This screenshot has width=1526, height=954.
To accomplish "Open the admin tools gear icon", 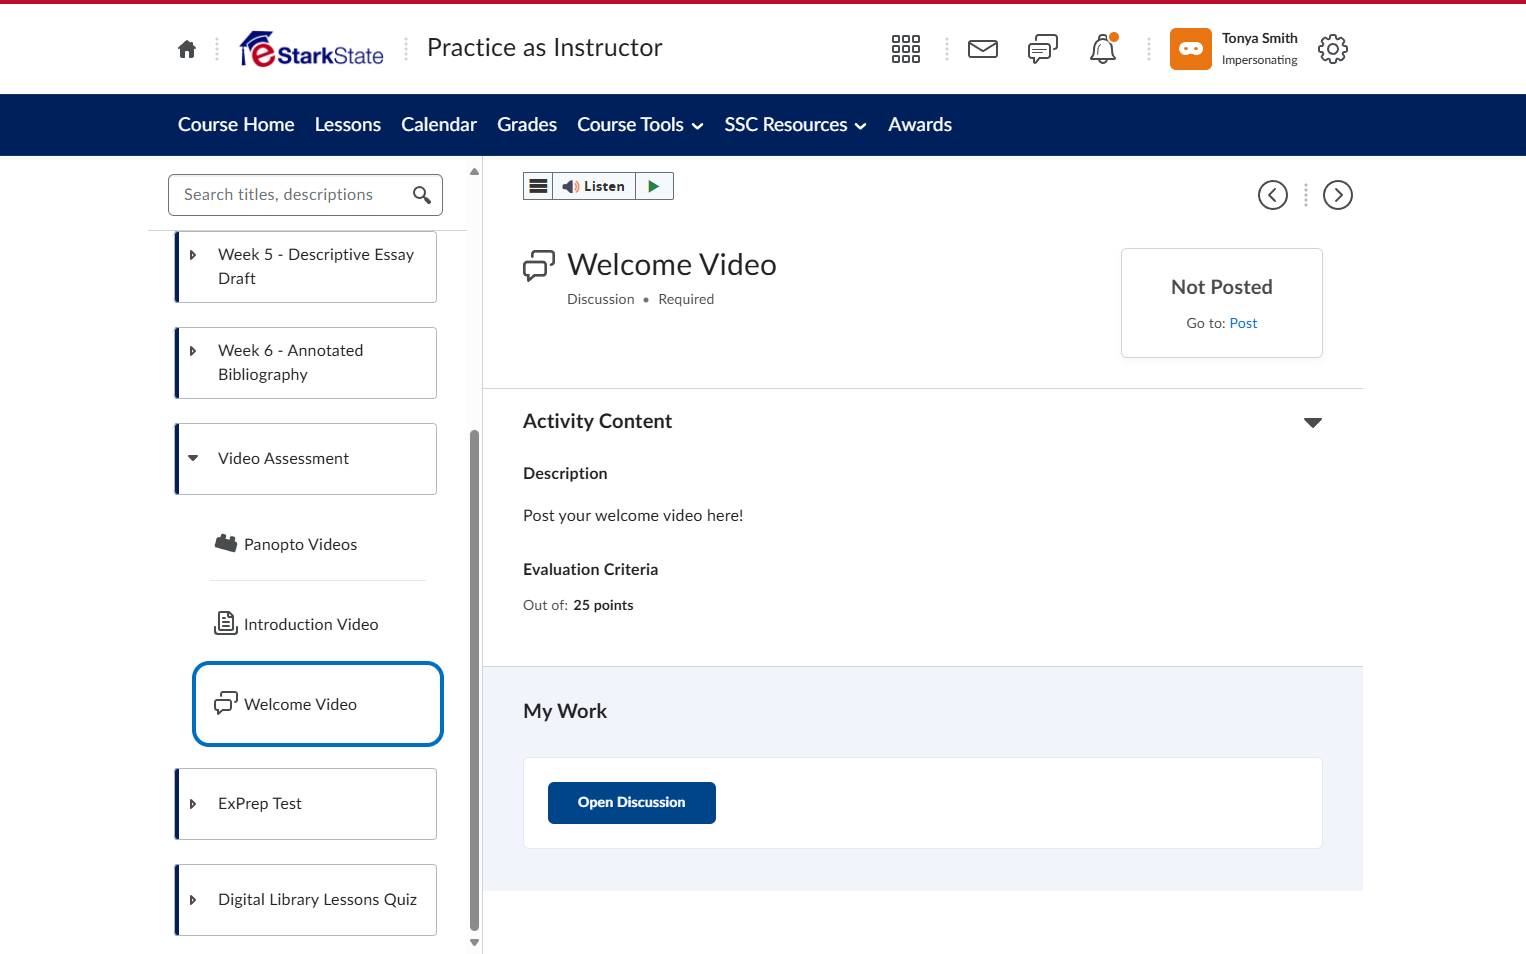I will 1333,49.
